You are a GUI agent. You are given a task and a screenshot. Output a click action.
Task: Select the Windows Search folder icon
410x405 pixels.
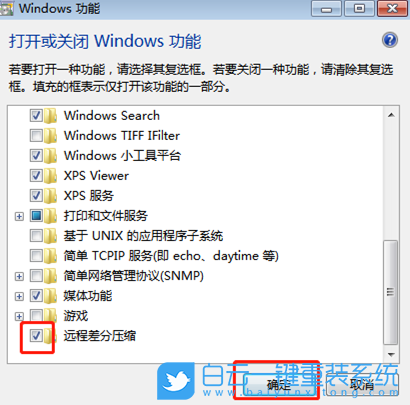point(50,116)
